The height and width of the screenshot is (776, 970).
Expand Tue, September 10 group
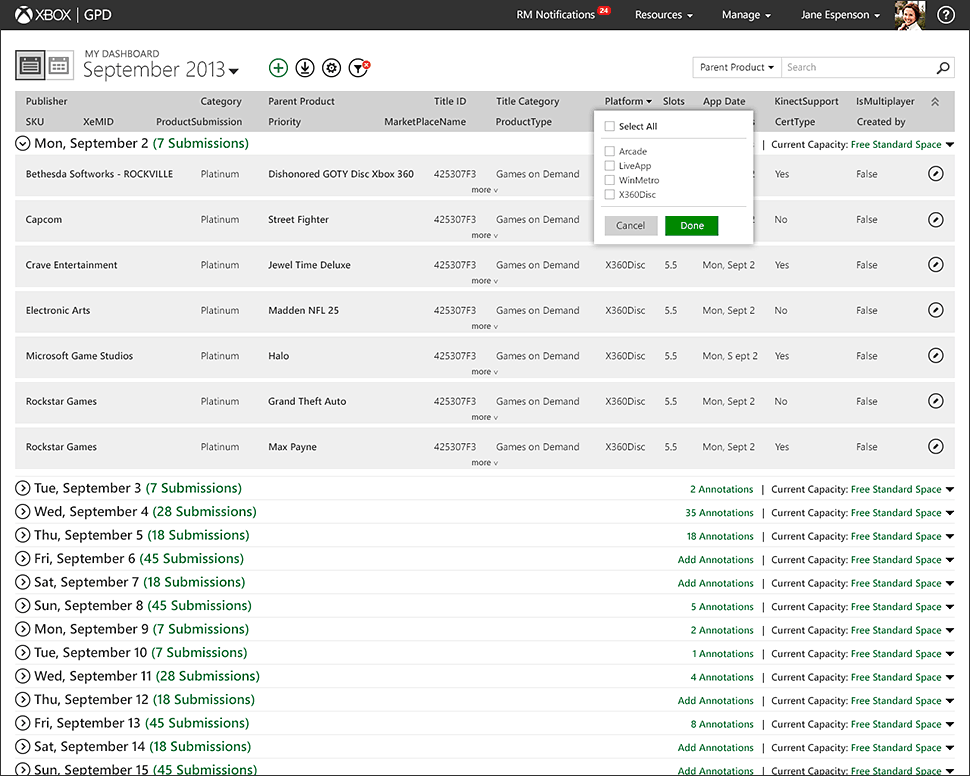click(x=22, y=653)
